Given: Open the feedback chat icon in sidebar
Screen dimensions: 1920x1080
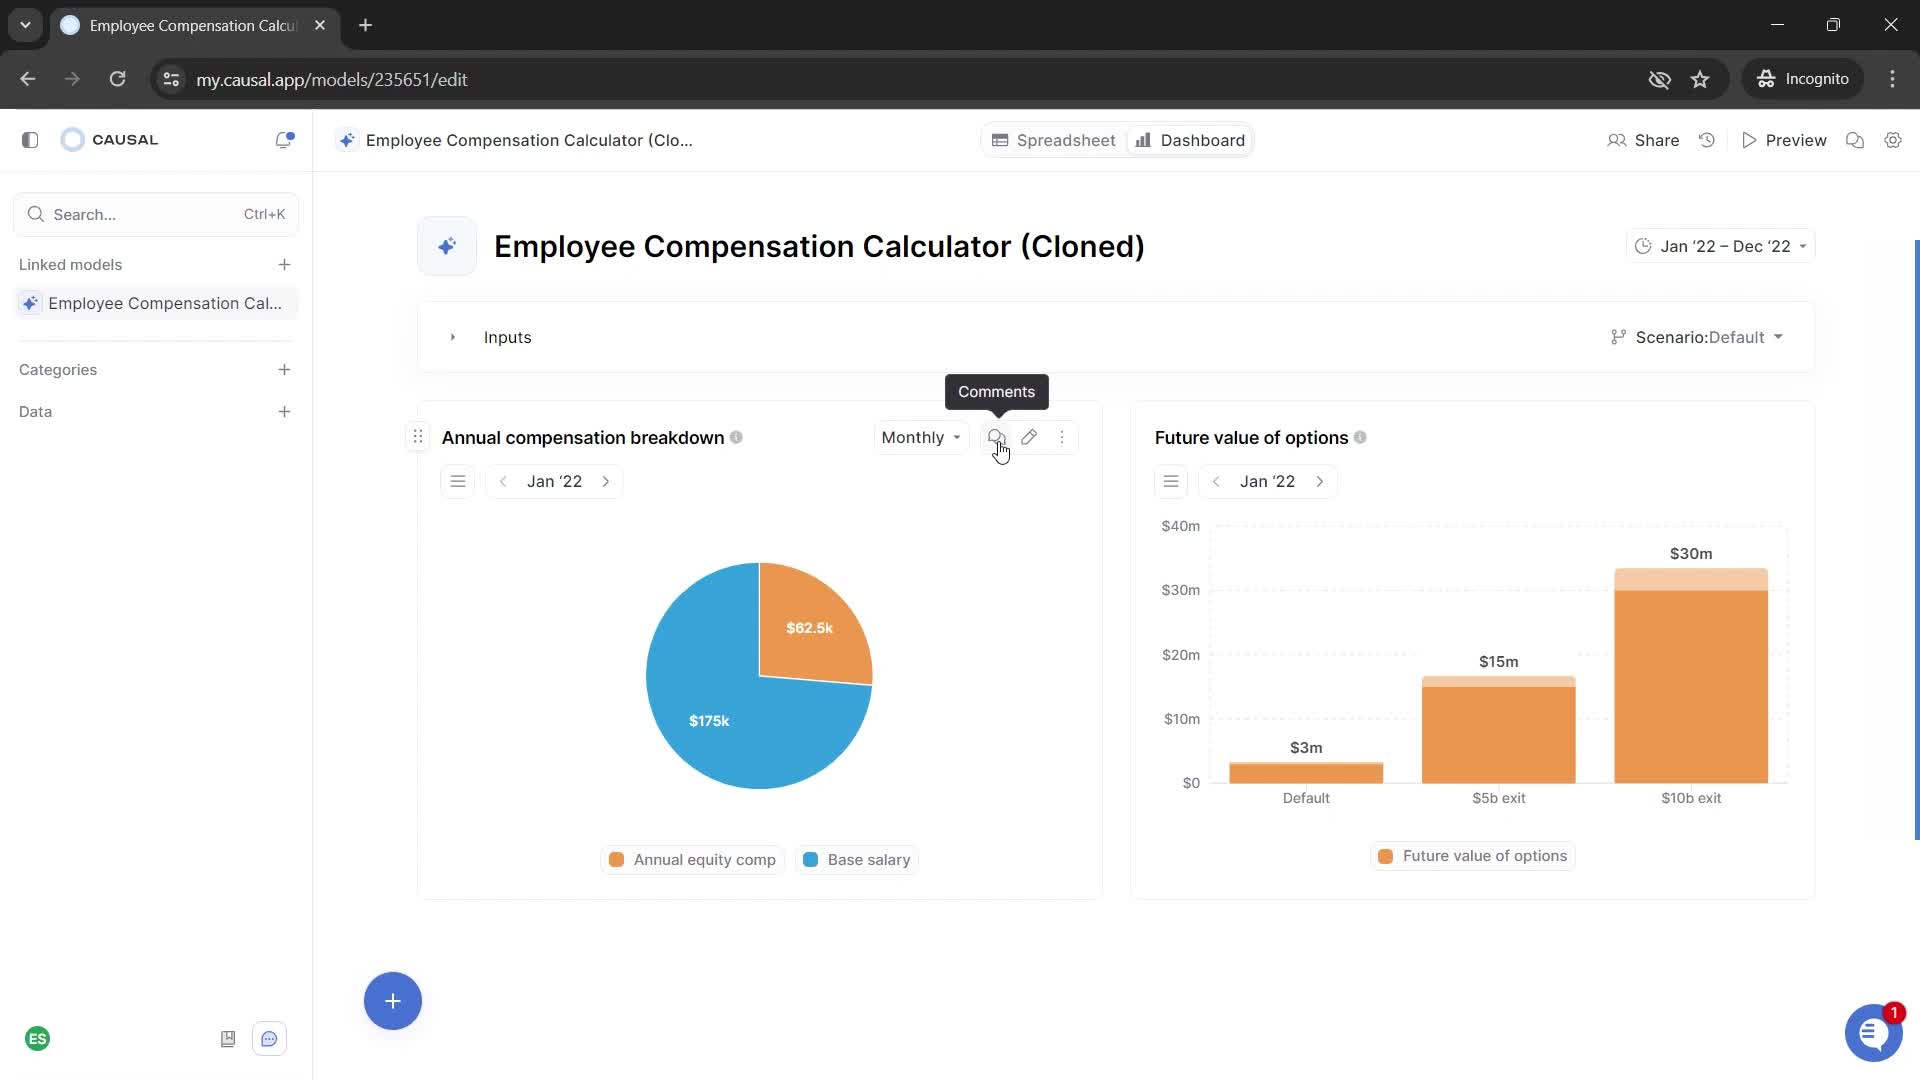Looking at the screenshot, I should (x=270, y=1039).
